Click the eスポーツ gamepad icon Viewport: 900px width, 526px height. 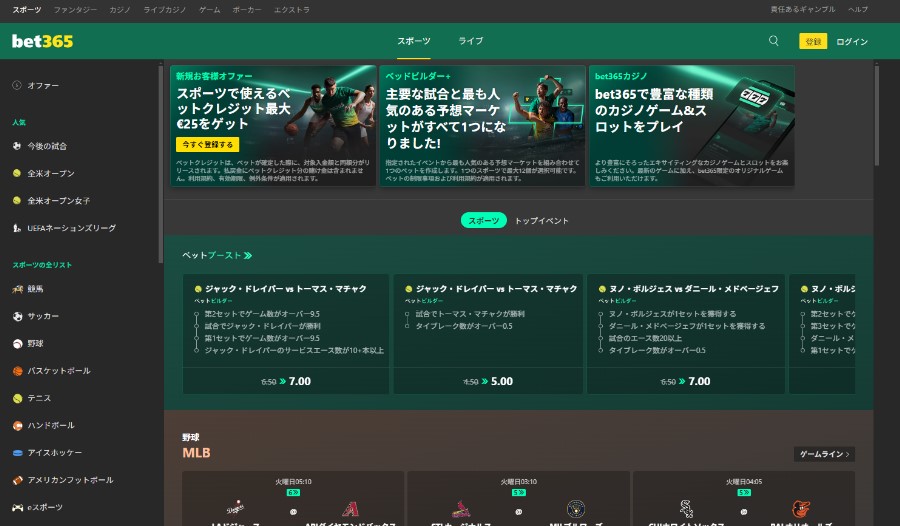(17, 507)
